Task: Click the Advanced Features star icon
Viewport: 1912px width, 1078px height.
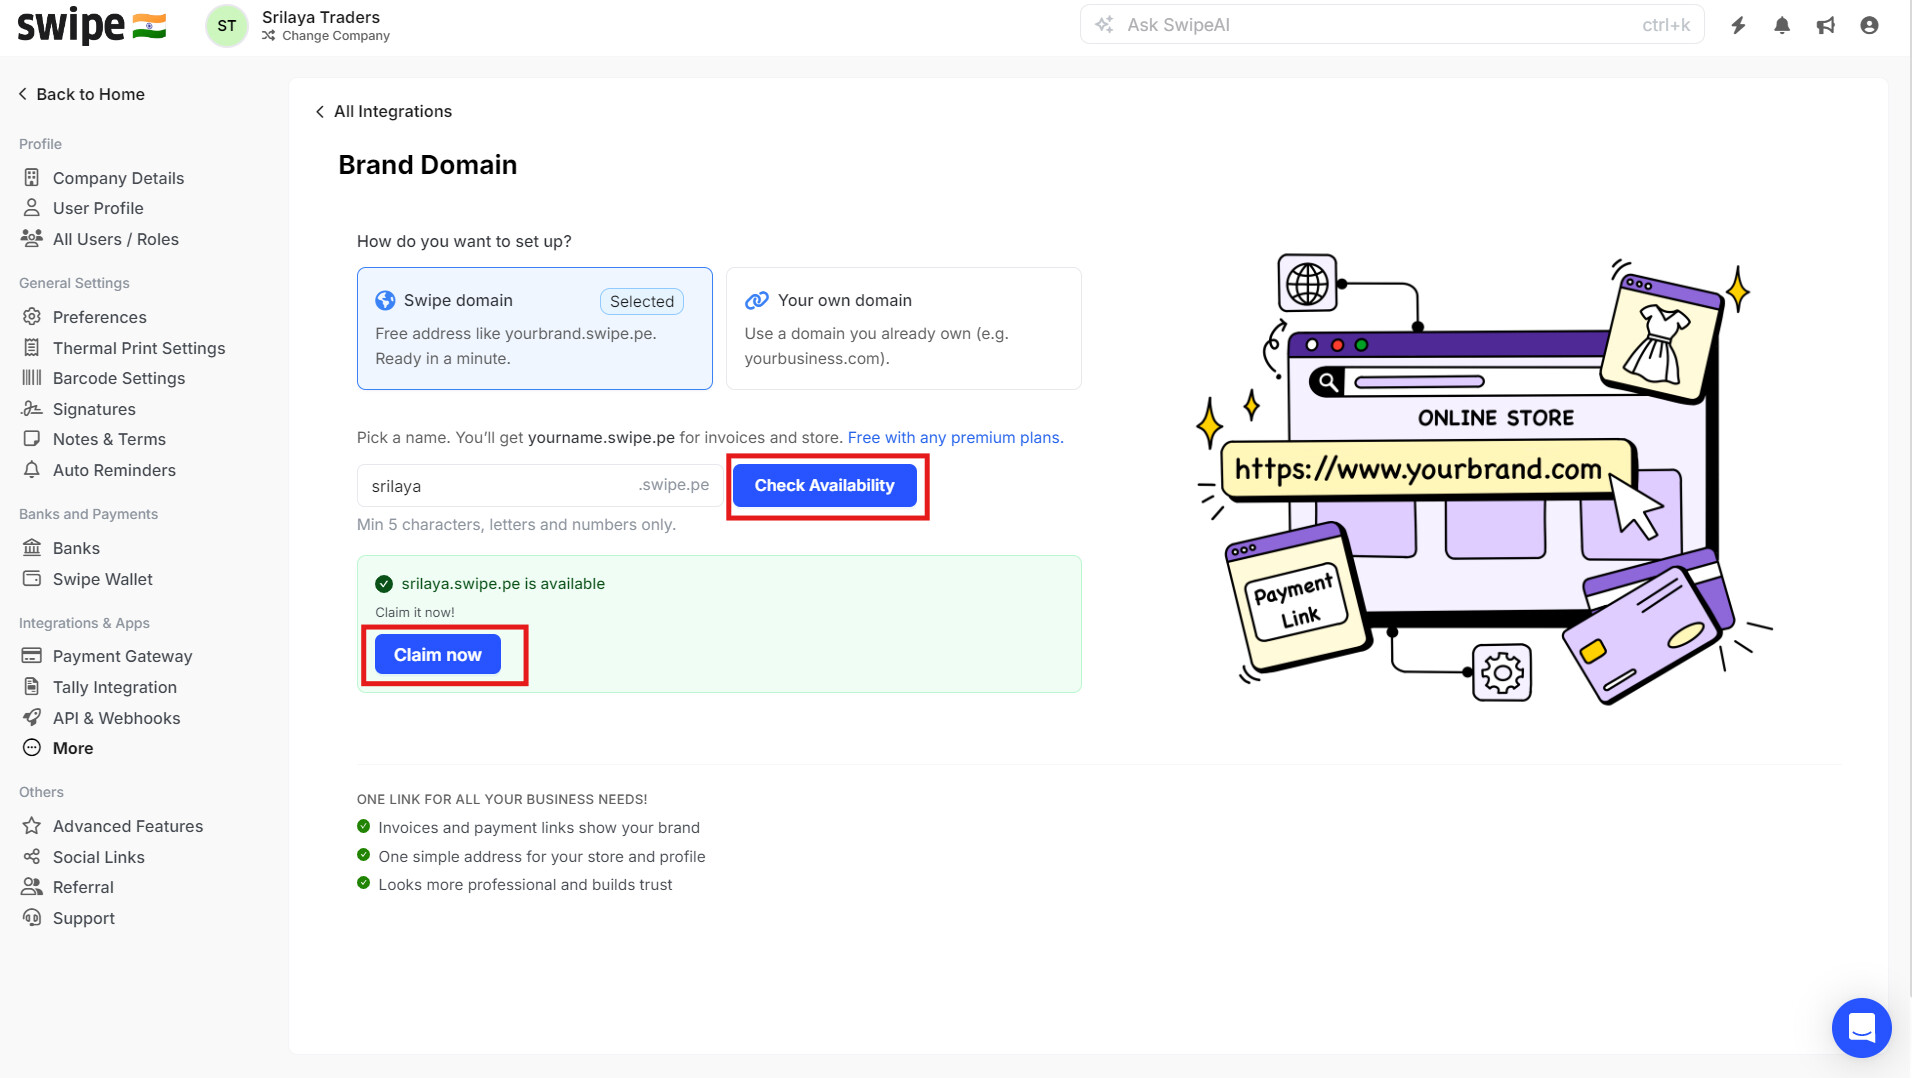Action: (32, 826)
